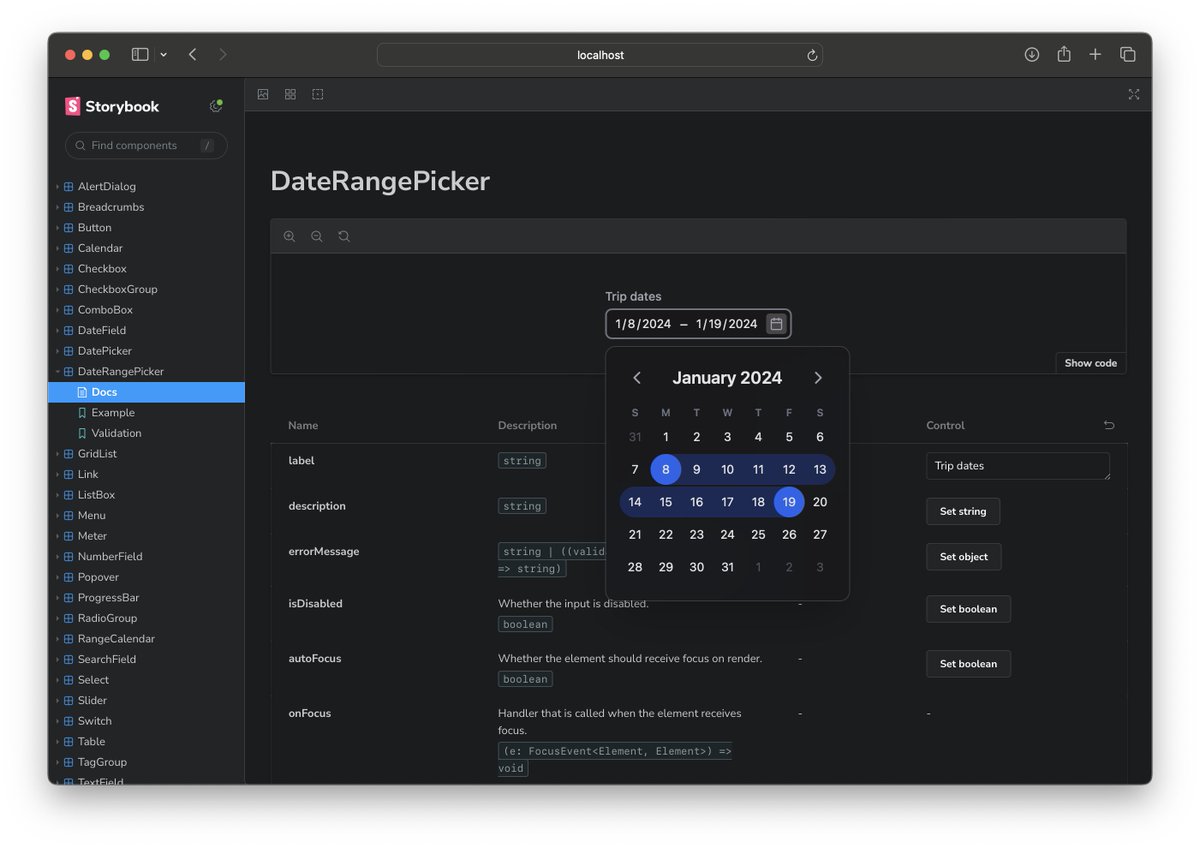Pick January 24 in the calendar
Viewport: 1200px width, 848px height.
[x=727, y=535]
